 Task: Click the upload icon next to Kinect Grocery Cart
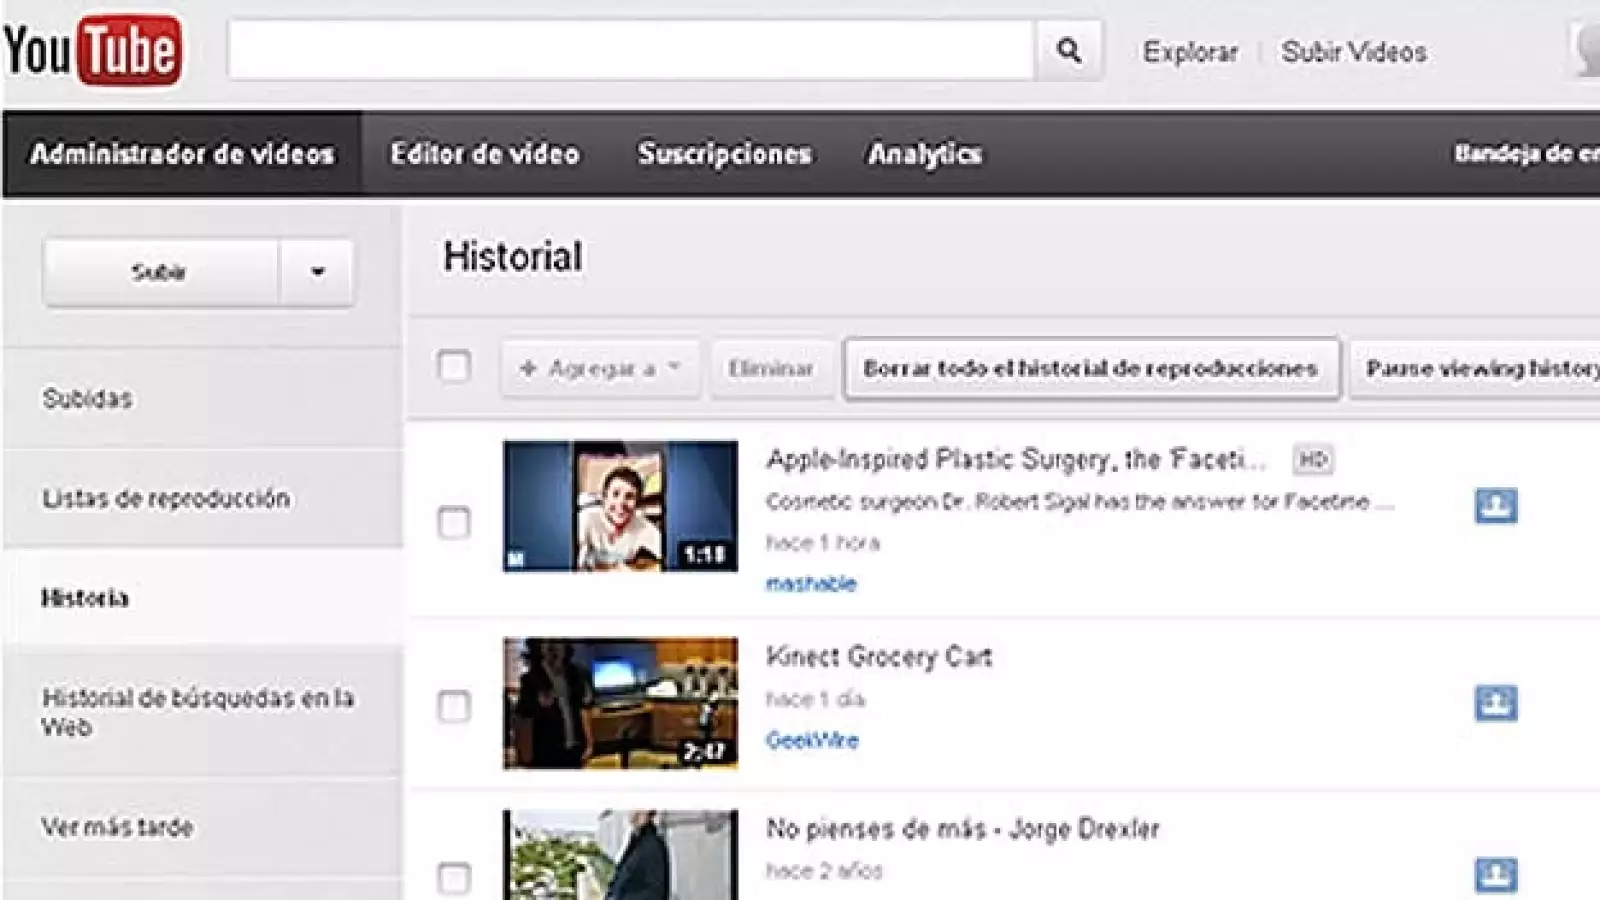pyautogui.click(x=1495, y=700)
